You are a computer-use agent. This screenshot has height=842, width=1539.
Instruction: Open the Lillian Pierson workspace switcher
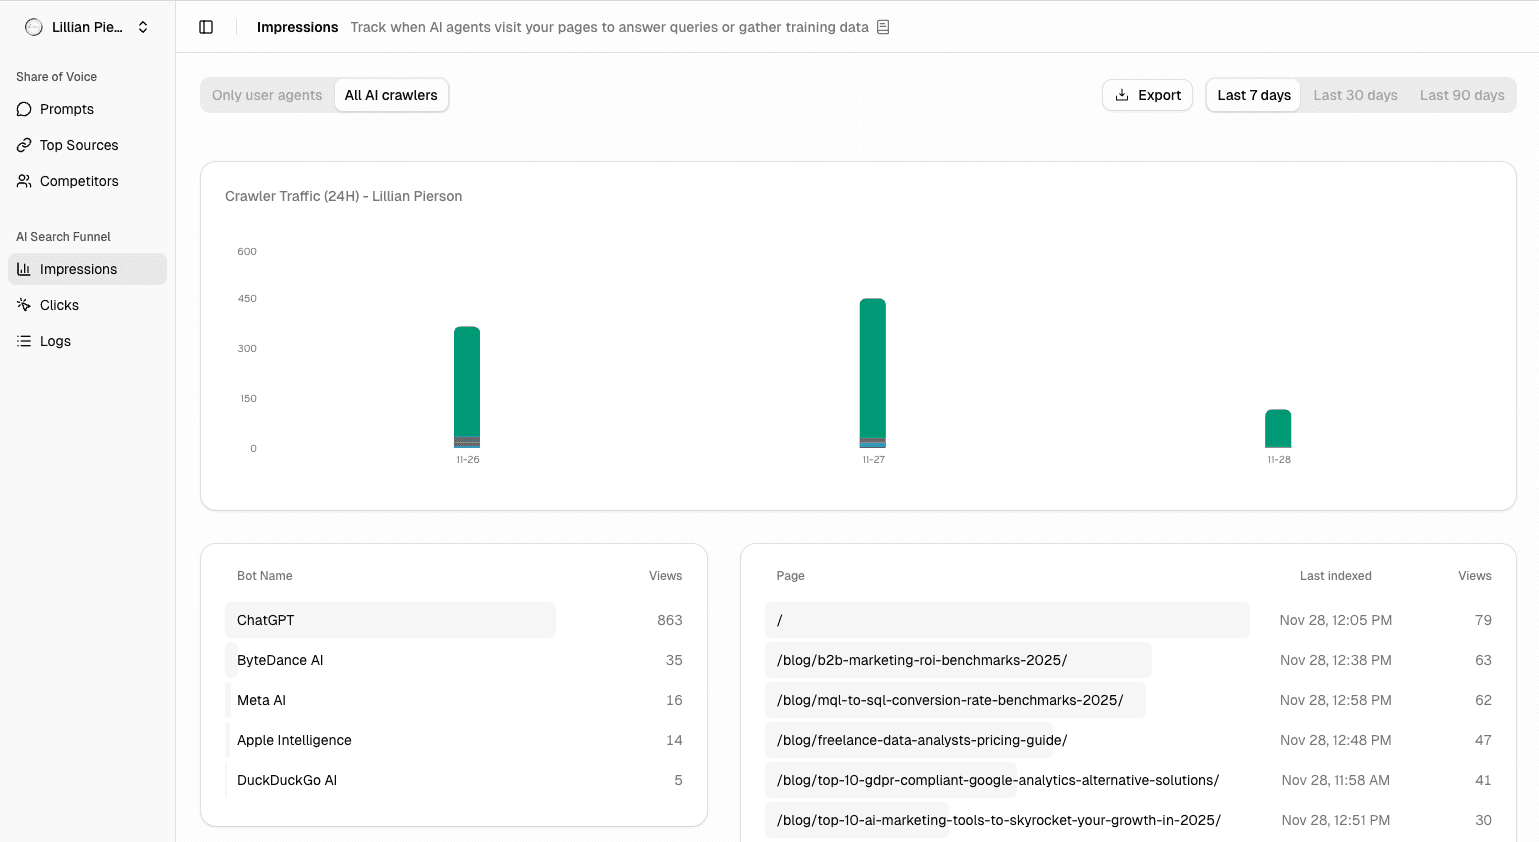88,27
